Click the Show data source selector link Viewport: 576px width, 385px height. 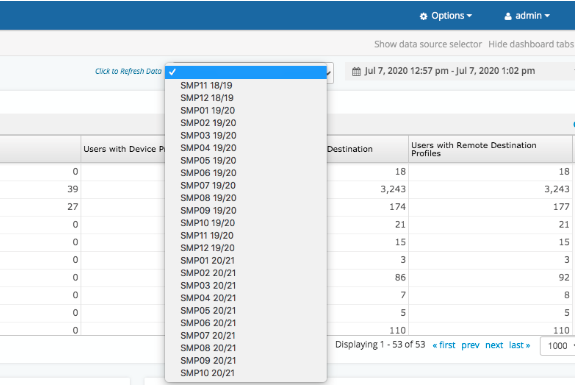[x=428, y=44]
